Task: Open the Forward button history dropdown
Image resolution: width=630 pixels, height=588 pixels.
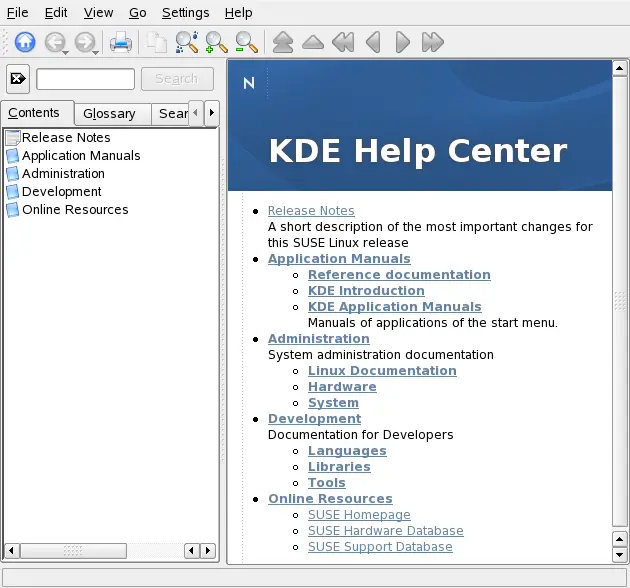Action: 94,50
